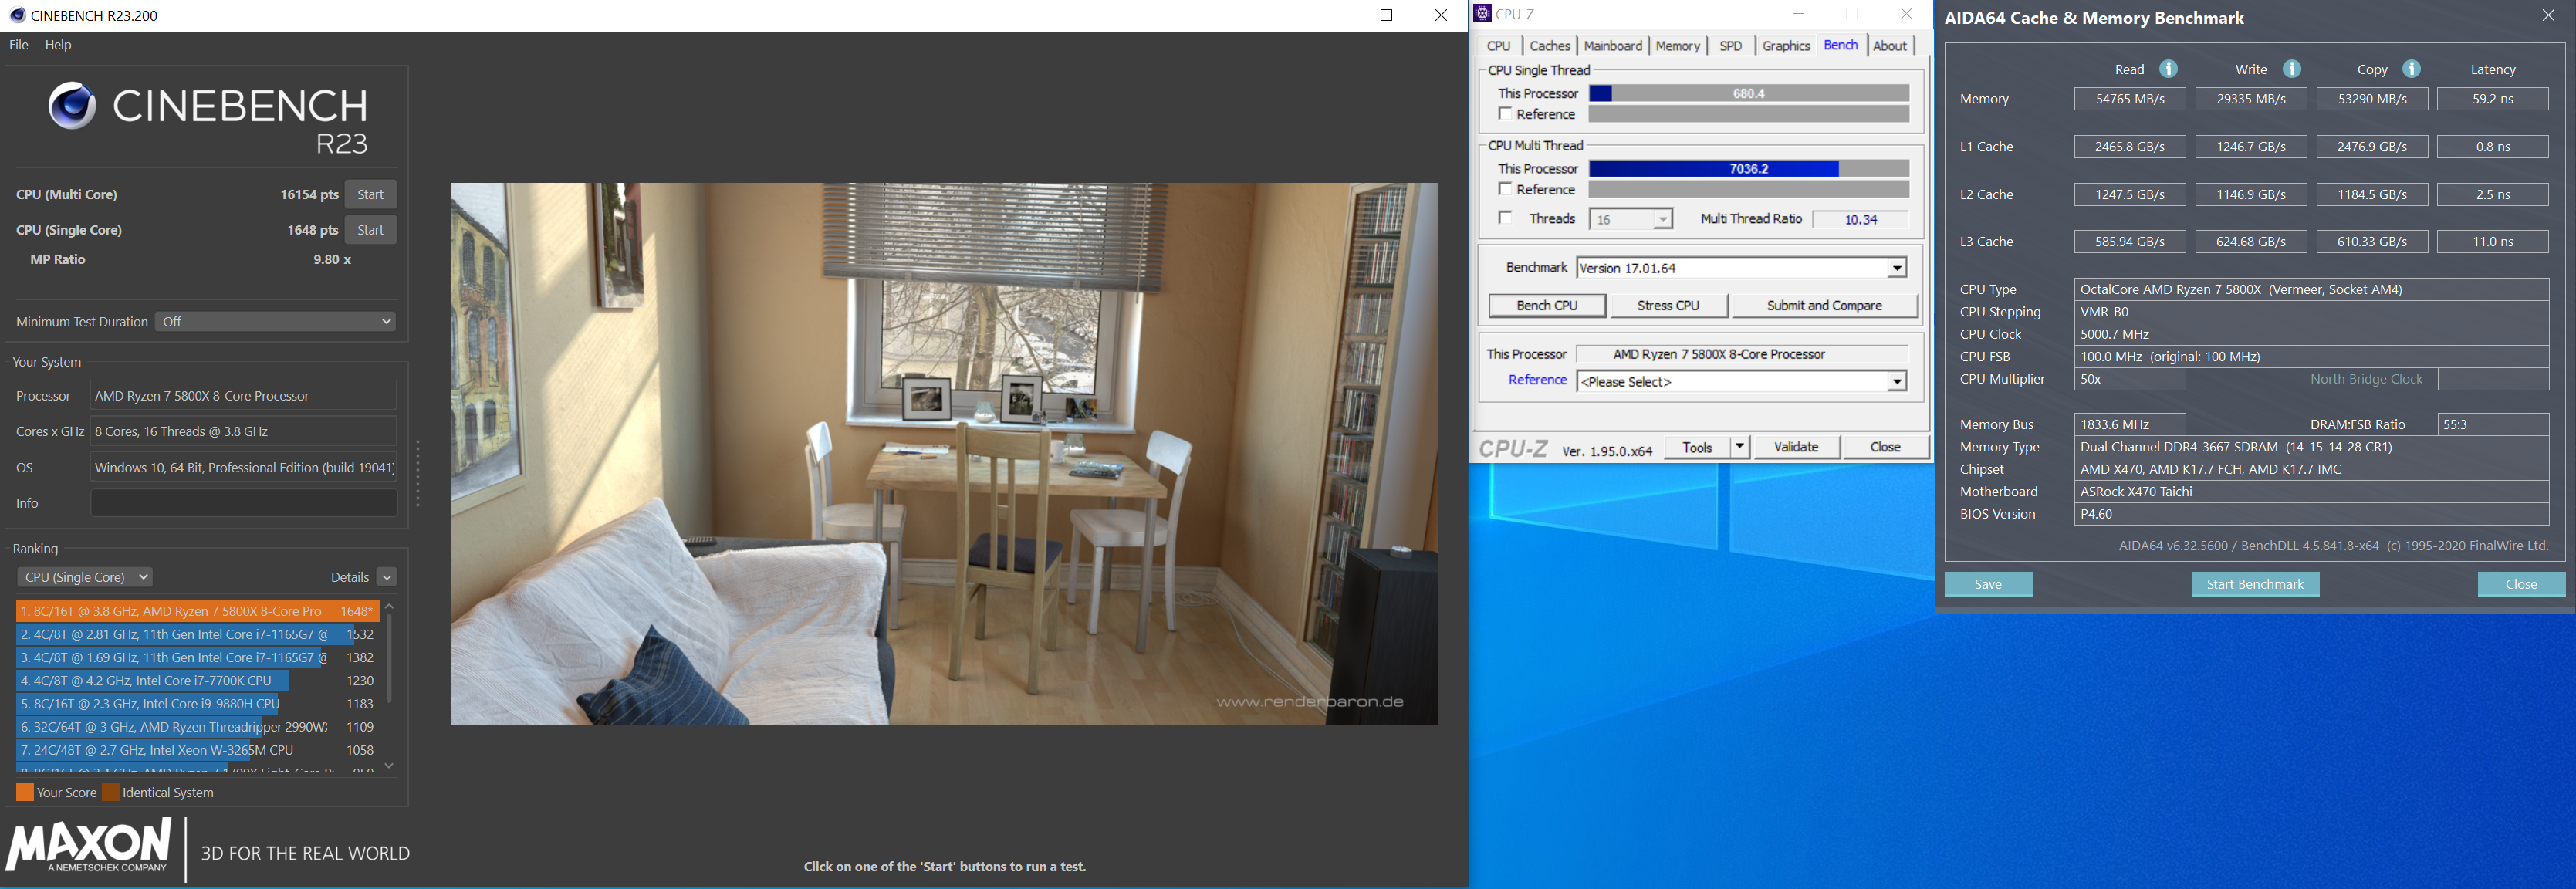Click the Info input field in Your System

tap(243, 503)
